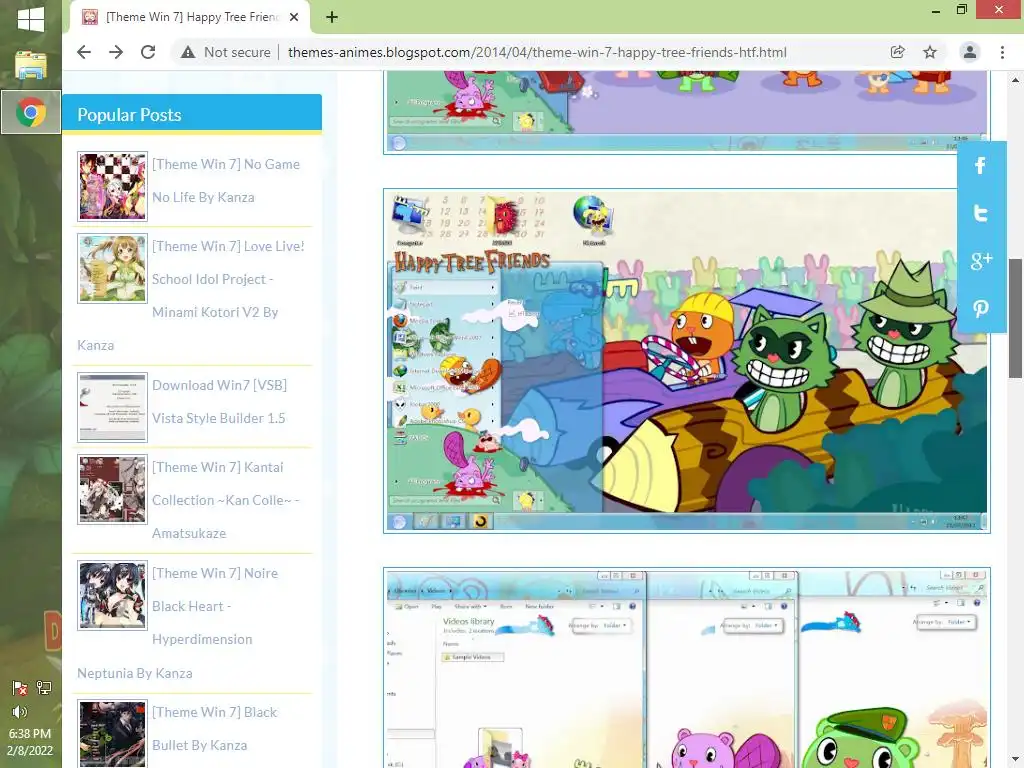This screenshot has height=768, width=1024.
Task: Click the page vertical scrollbar thumb
Action: (x=1015, y=318)
